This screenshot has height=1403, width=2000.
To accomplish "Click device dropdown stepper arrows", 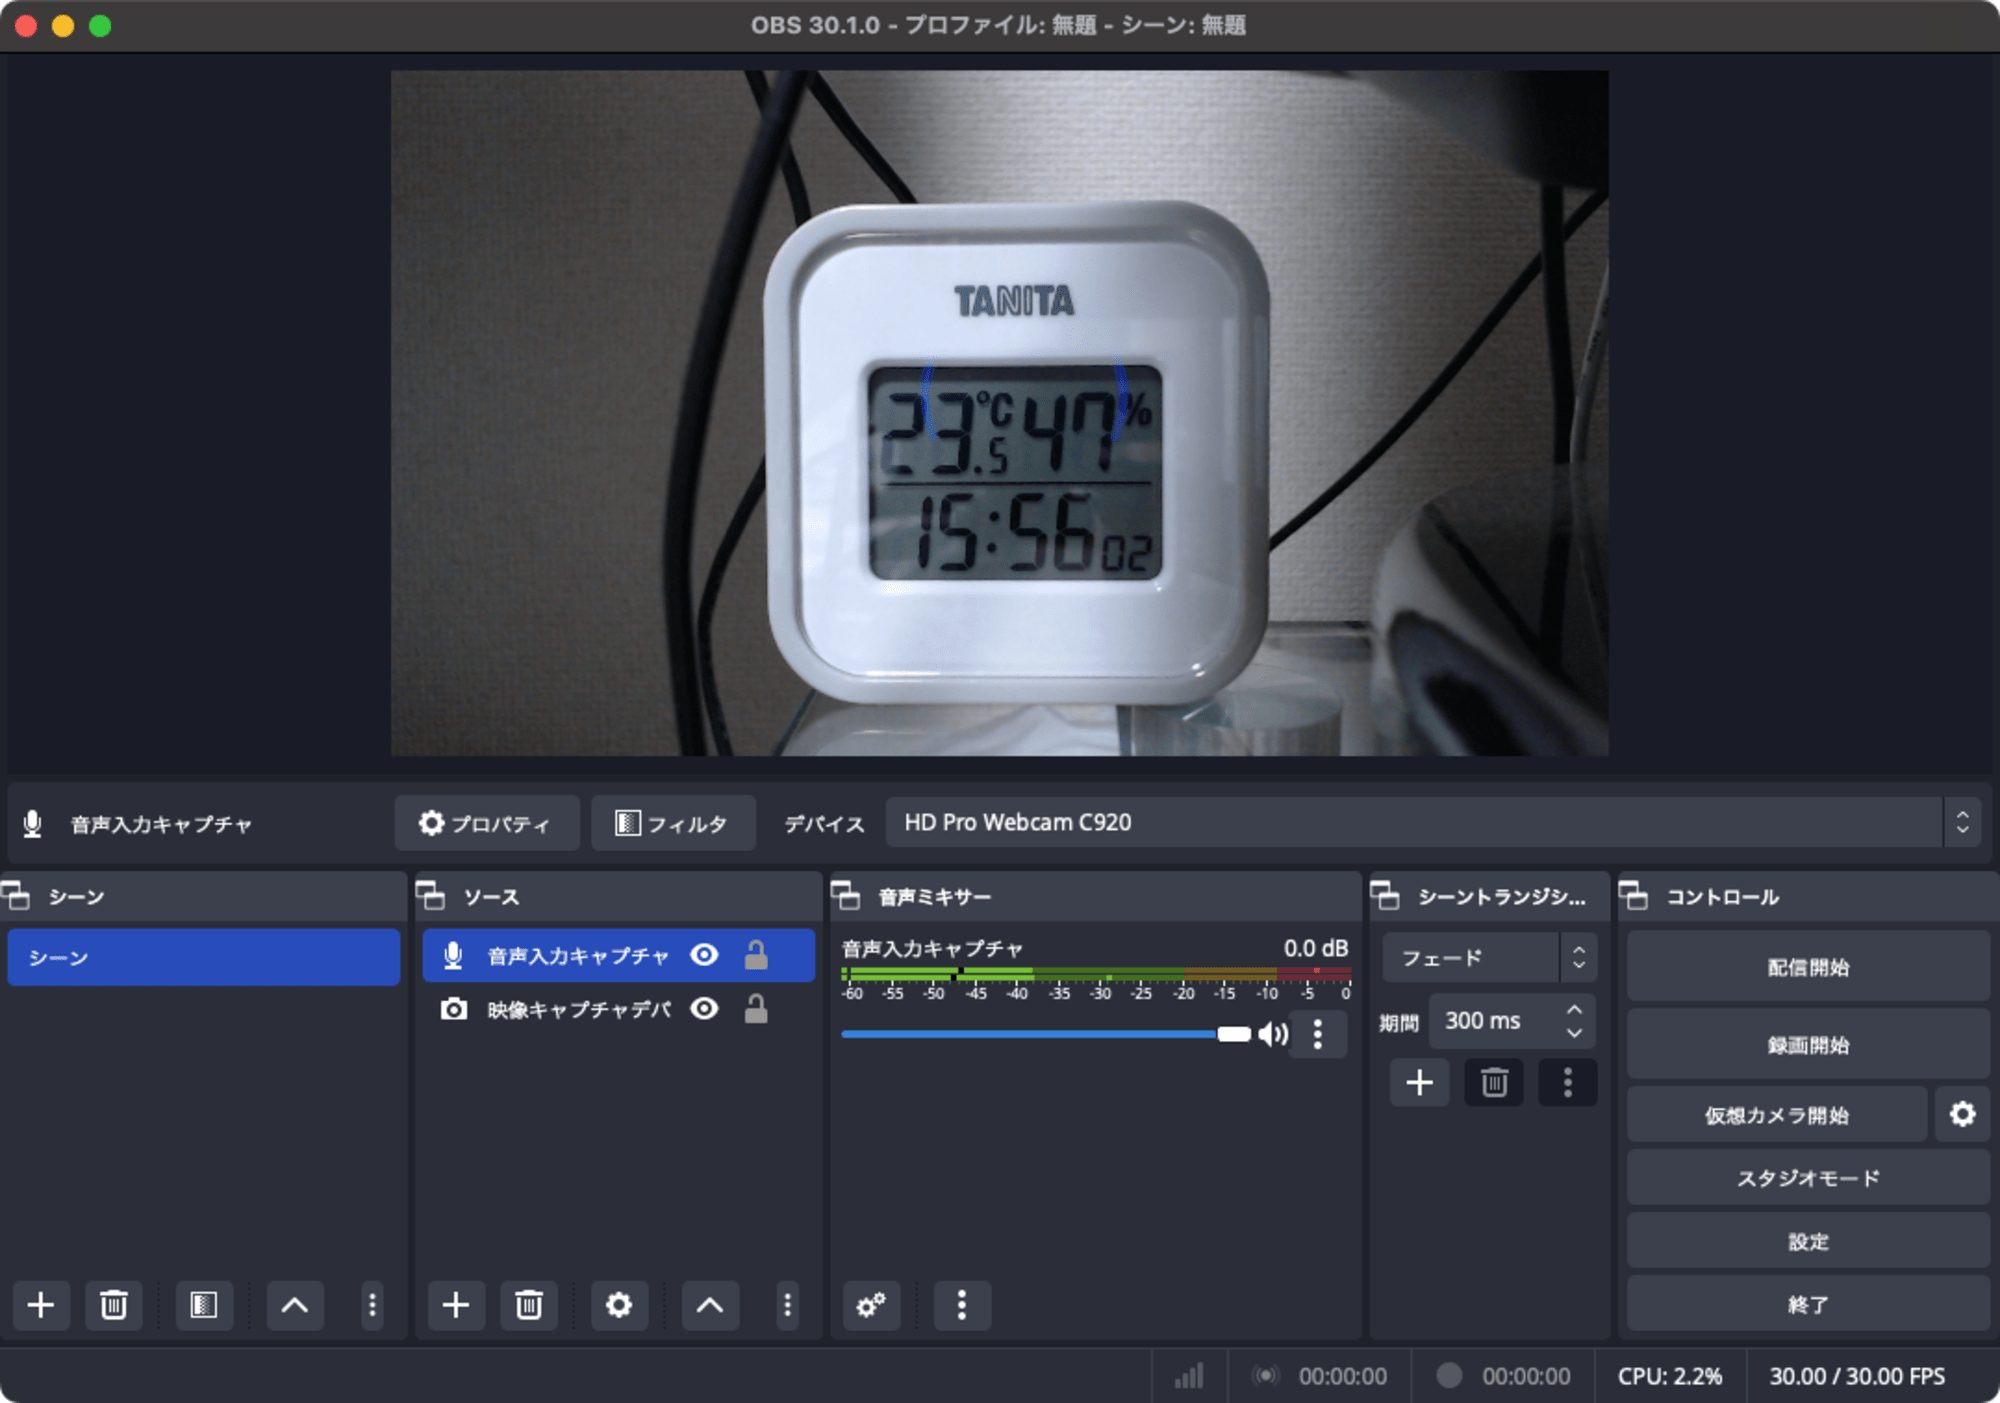I will point(1962,823).
